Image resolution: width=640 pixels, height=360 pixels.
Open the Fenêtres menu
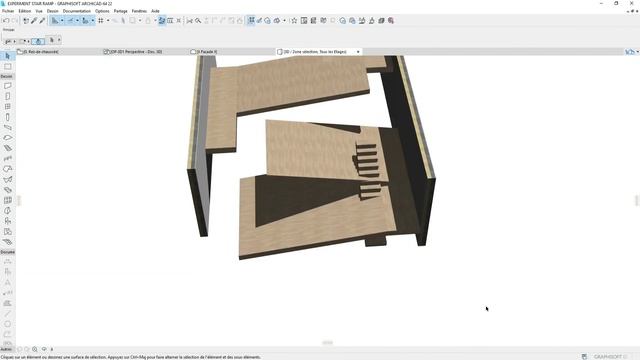tap(139, 11)
